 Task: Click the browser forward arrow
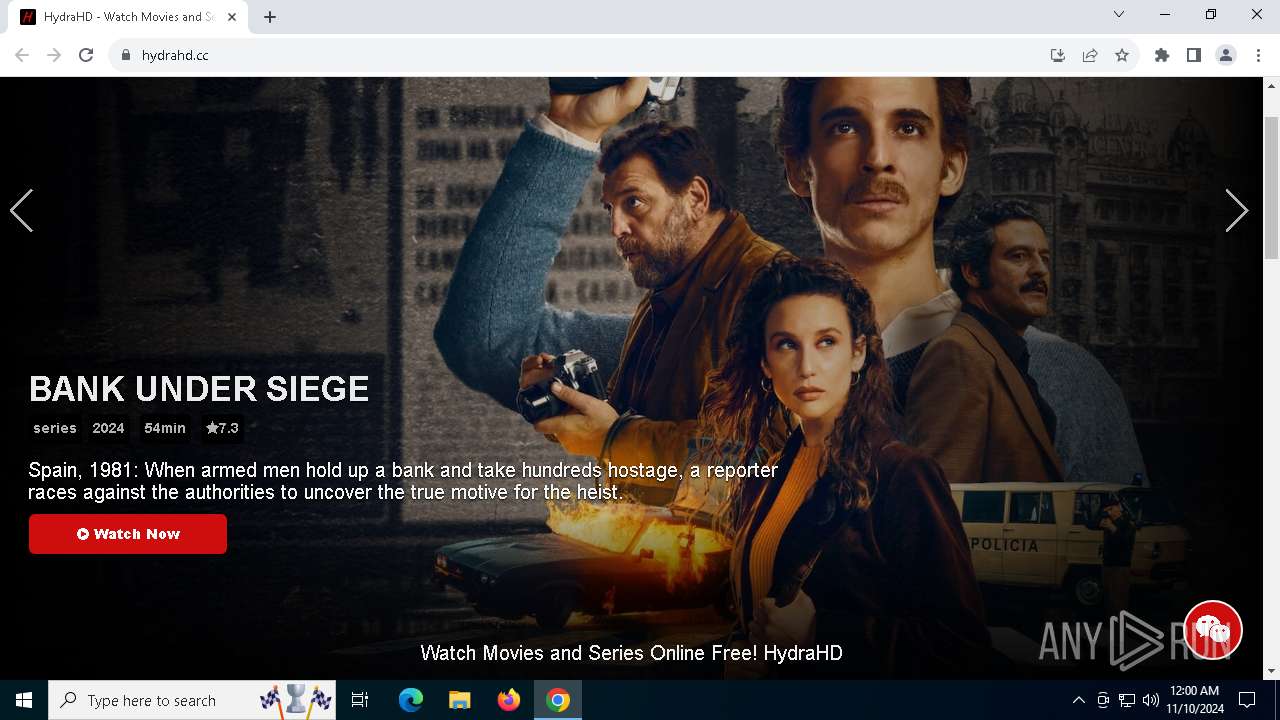[x=54, y=55]
